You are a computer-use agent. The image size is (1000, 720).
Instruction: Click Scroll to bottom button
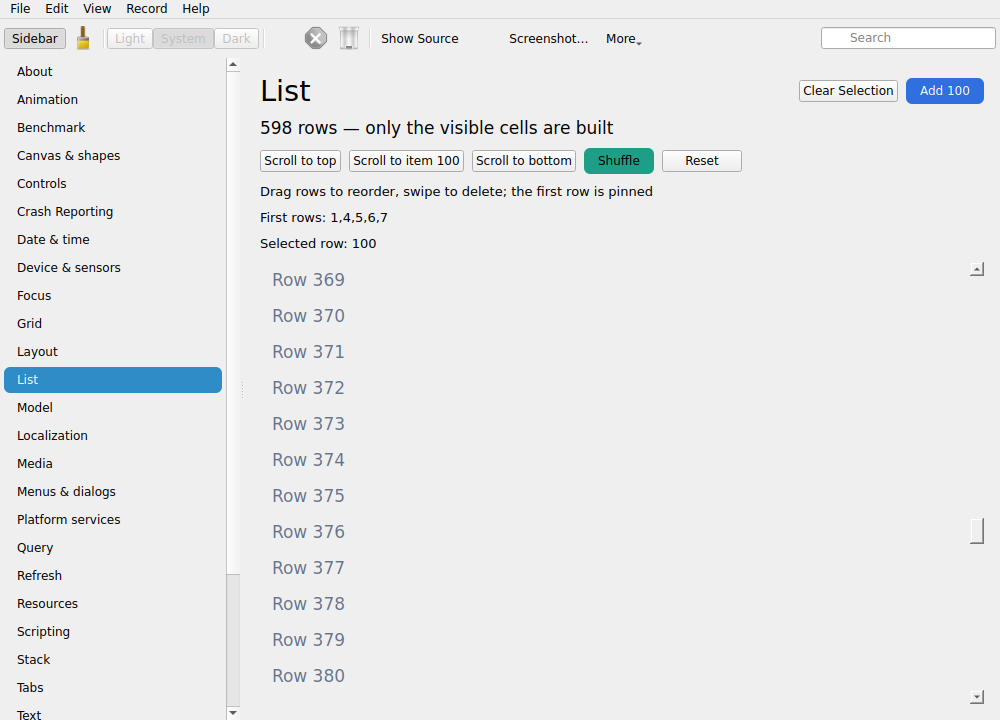[524, 161]
